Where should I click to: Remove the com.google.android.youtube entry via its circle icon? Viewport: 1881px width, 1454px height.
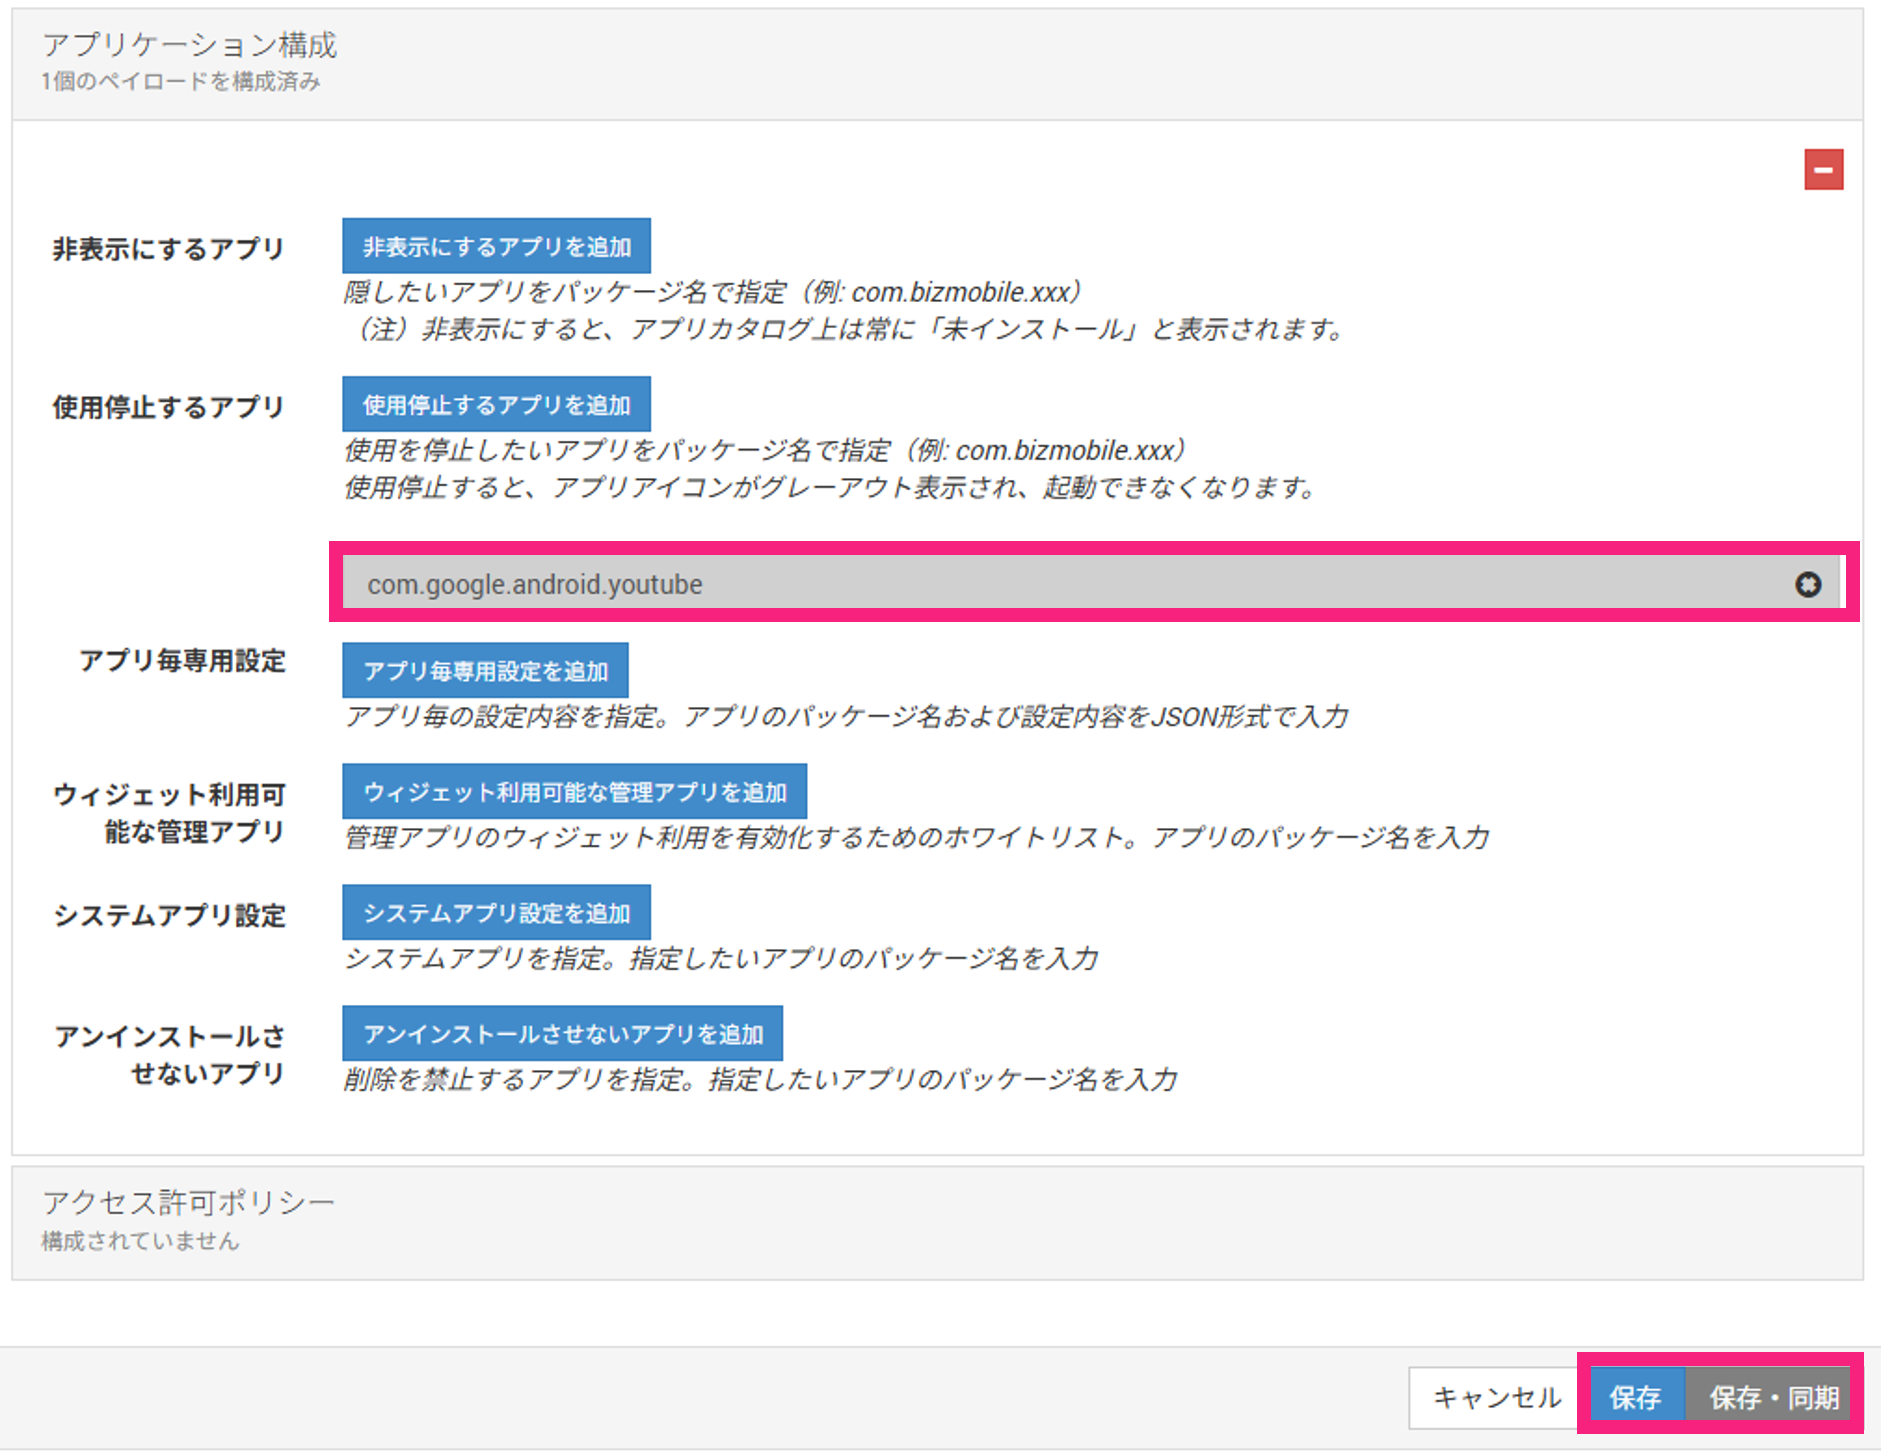pos(1807,585)
